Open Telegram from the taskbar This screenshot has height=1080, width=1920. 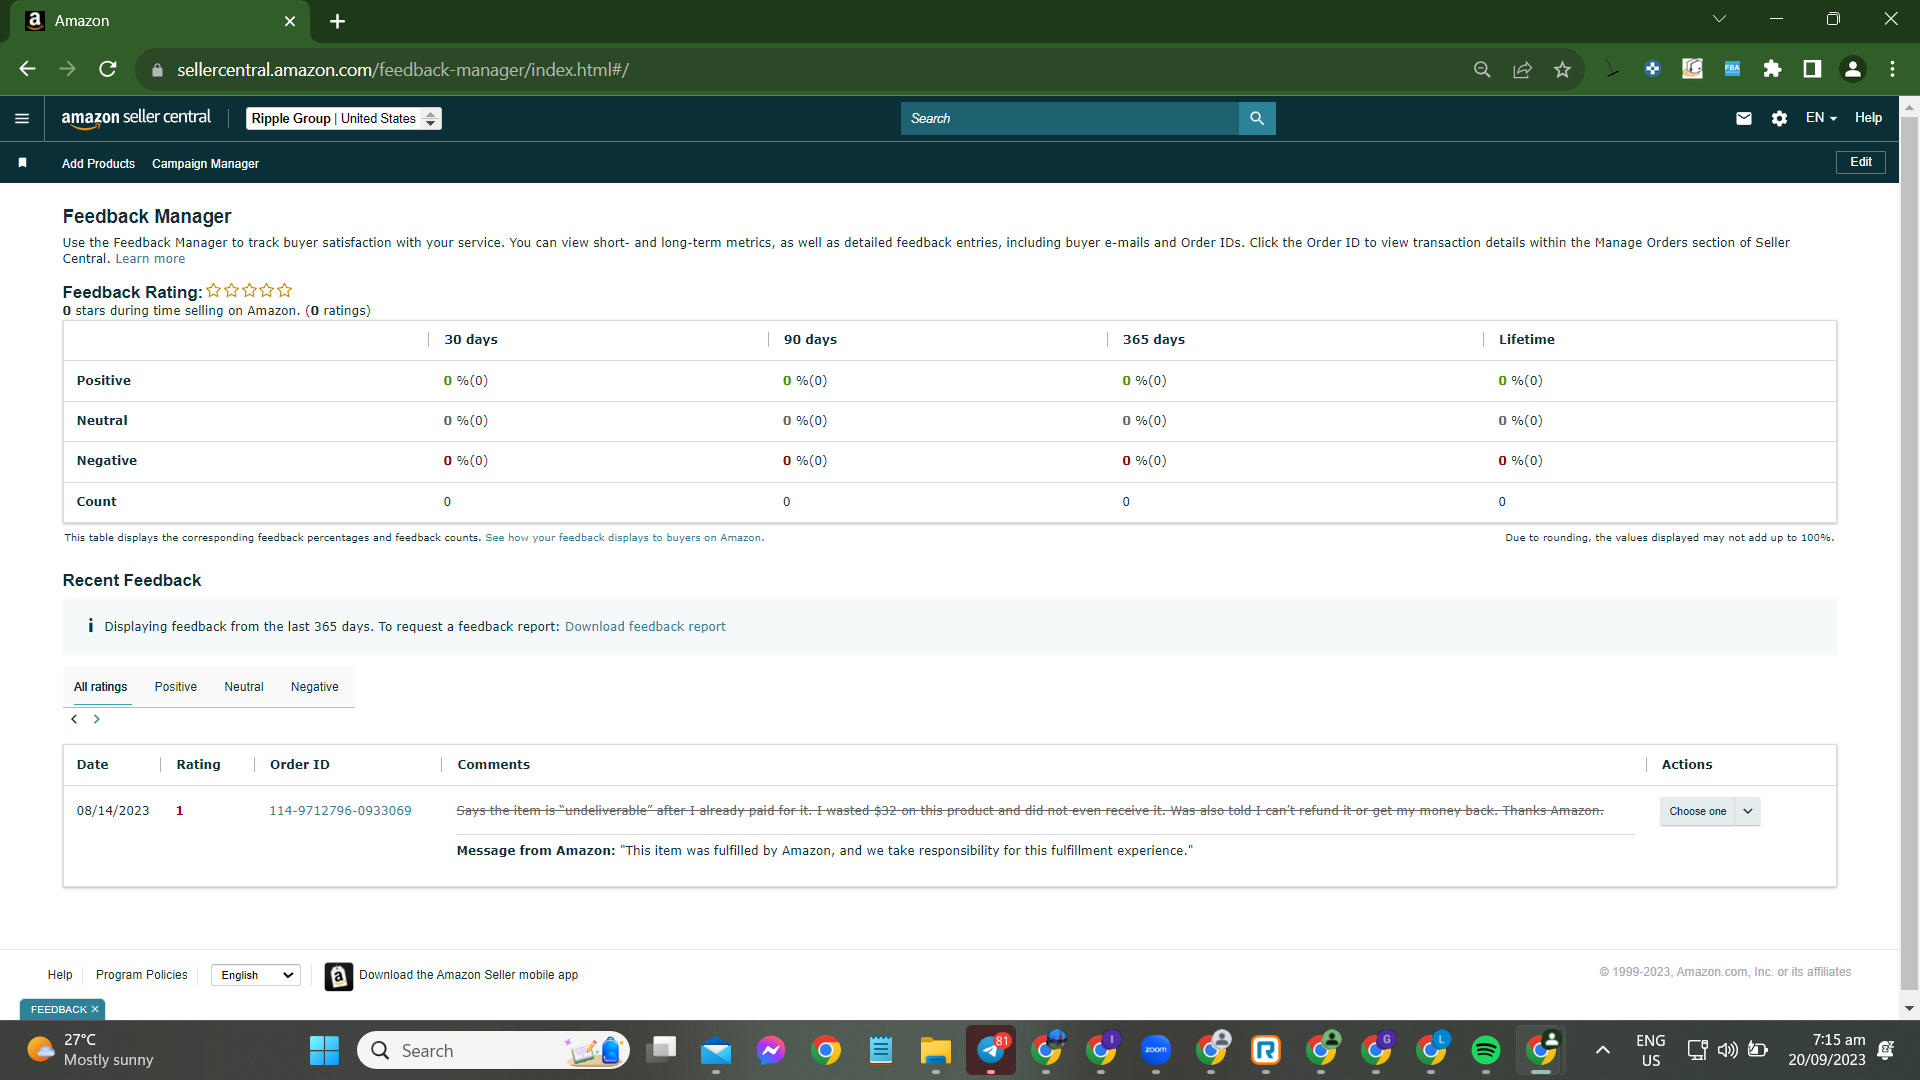(991, 1050)
